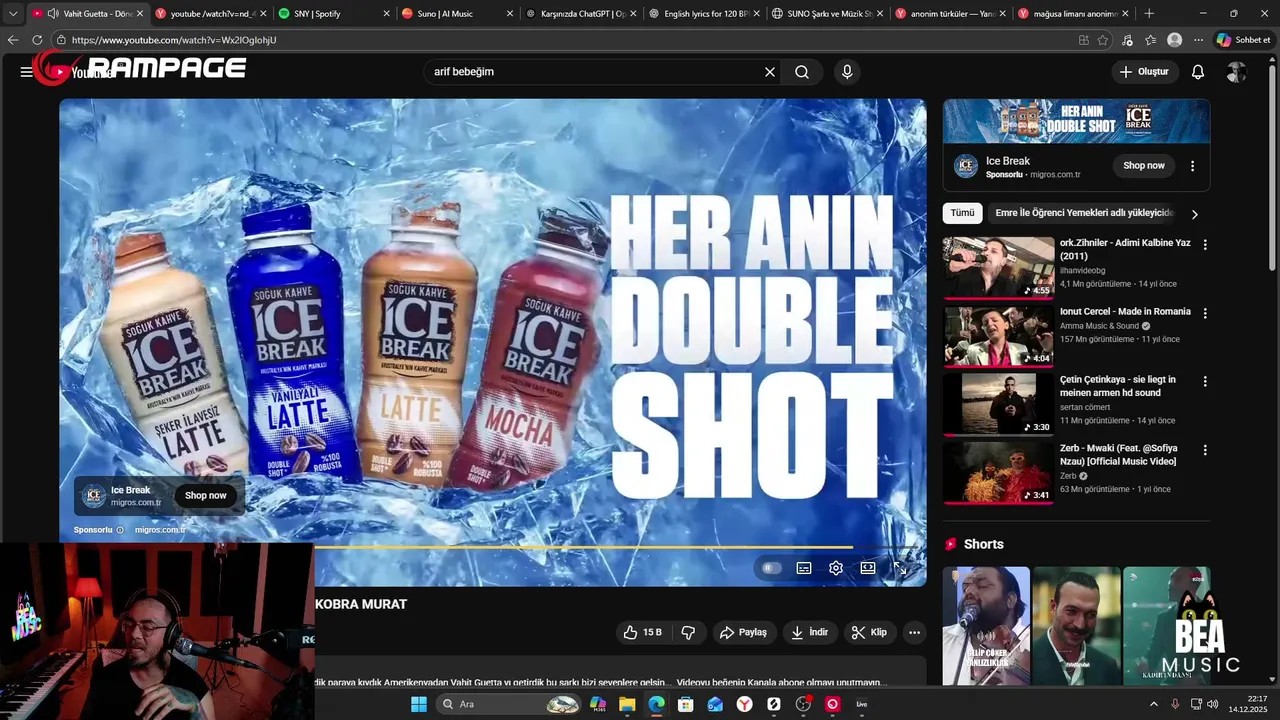Open Yandex browser taskbar icon
Viewport: 1280px width, 720px height.
pos(745,704)
